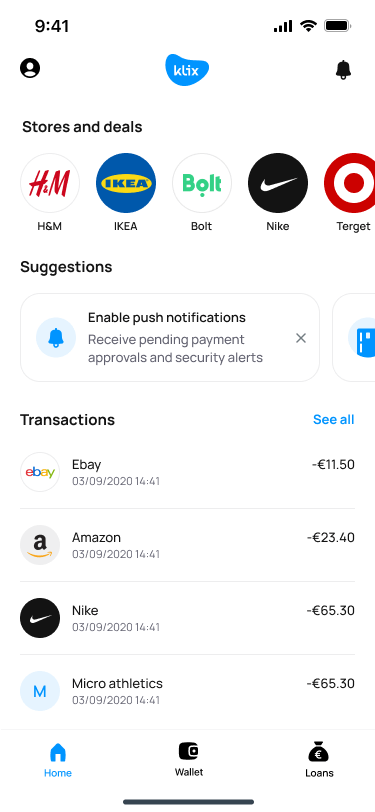Open notifications via the bell icon

(x=343, y=69)
